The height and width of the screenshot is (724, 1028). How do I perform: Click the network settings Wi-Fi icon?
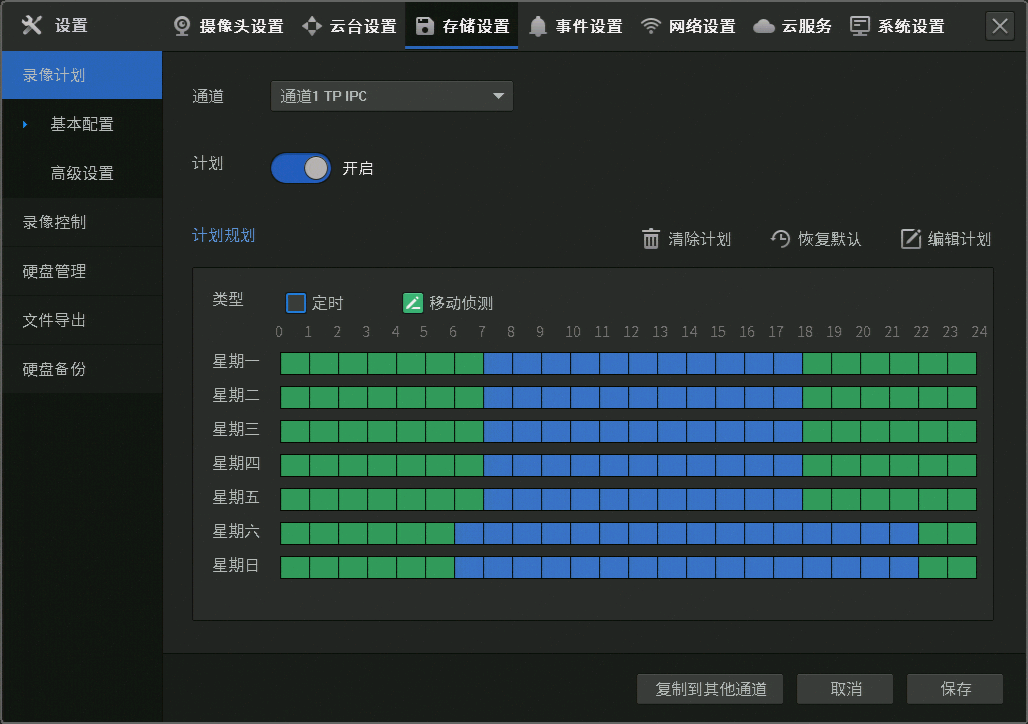(x=651, y=26)
